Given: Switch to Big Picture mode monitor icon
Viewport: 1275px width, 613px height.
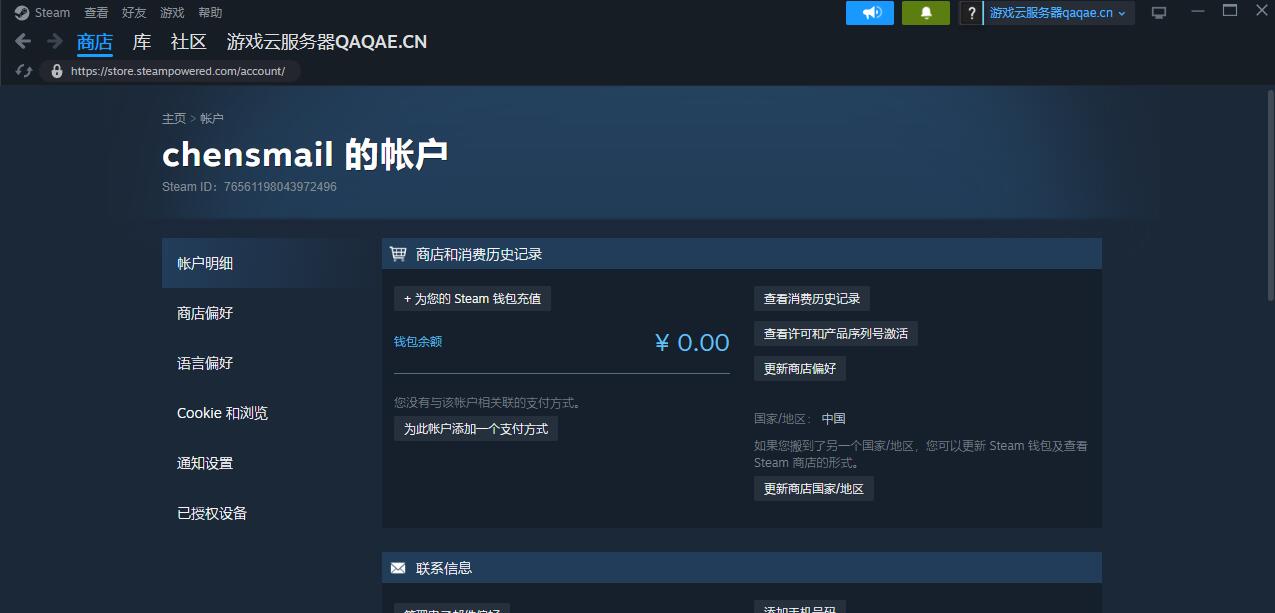Looking at the screenshot, I should point(1159,13).
